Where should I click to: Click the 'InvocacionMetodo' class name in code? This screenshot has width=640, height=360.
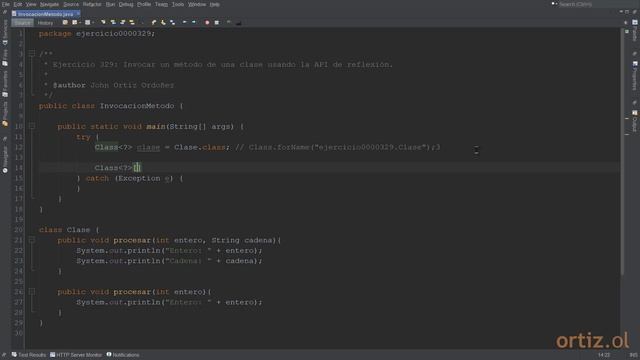137,106
